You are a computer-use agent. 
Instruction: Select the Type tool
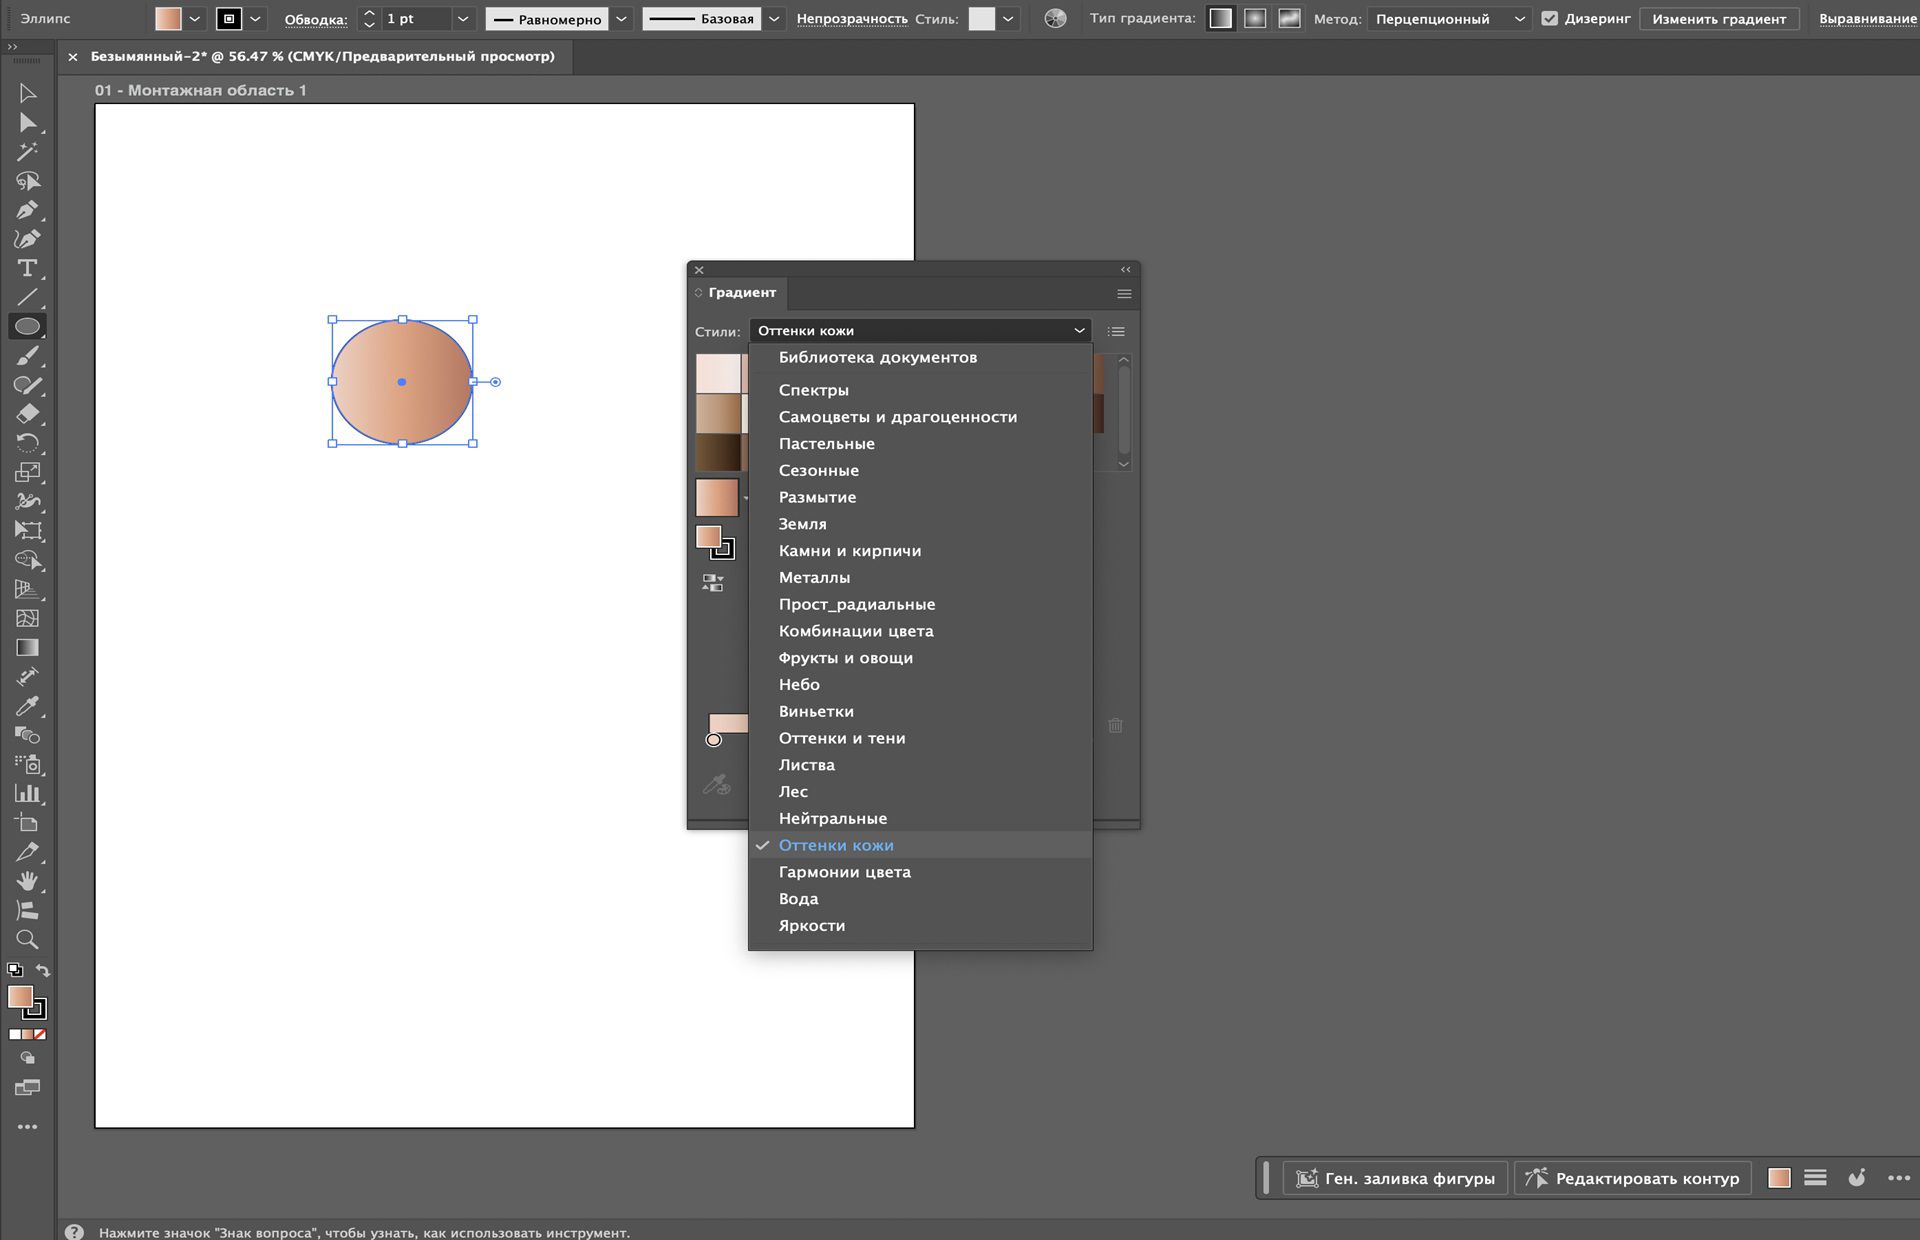pos(27,268)
